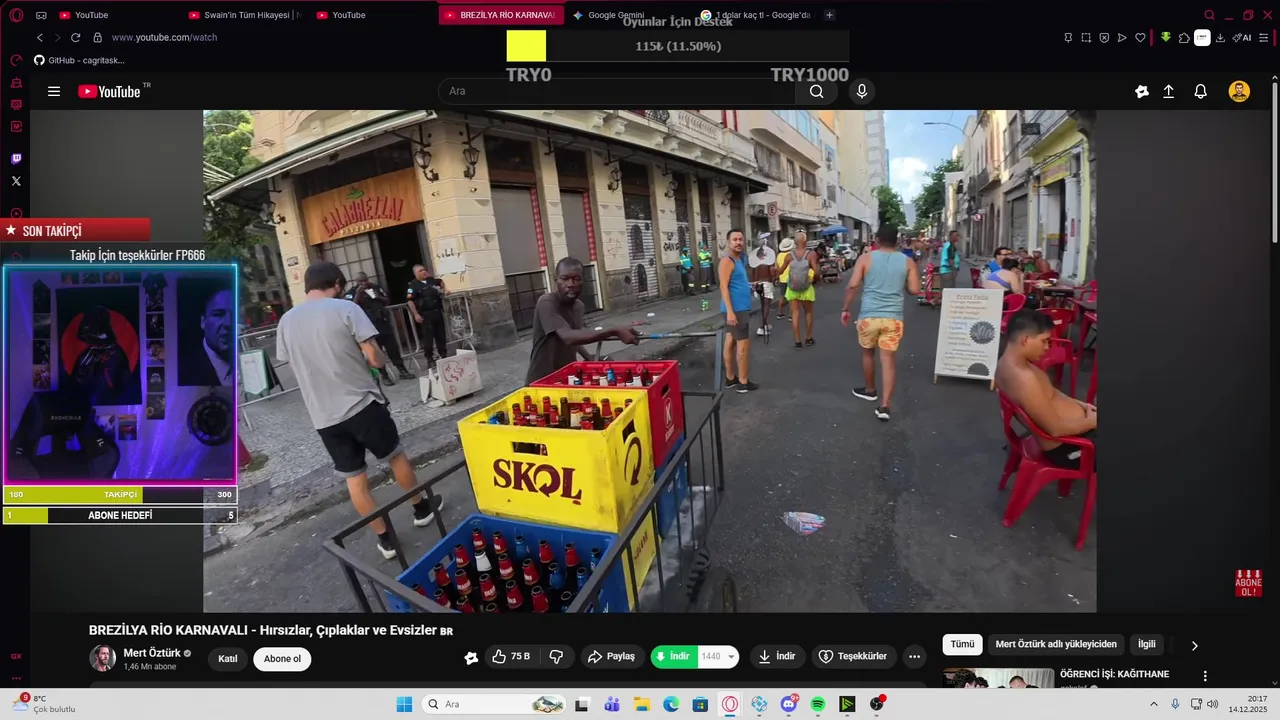Click the pin icon in the address bar
1280x720 pixels.
coord(1068,38)
